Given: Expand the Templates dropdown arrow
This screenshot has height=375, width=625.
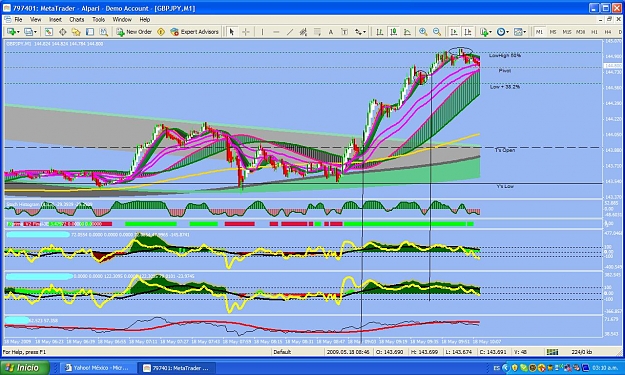Looking at the screenshot, I should point(525,32).
